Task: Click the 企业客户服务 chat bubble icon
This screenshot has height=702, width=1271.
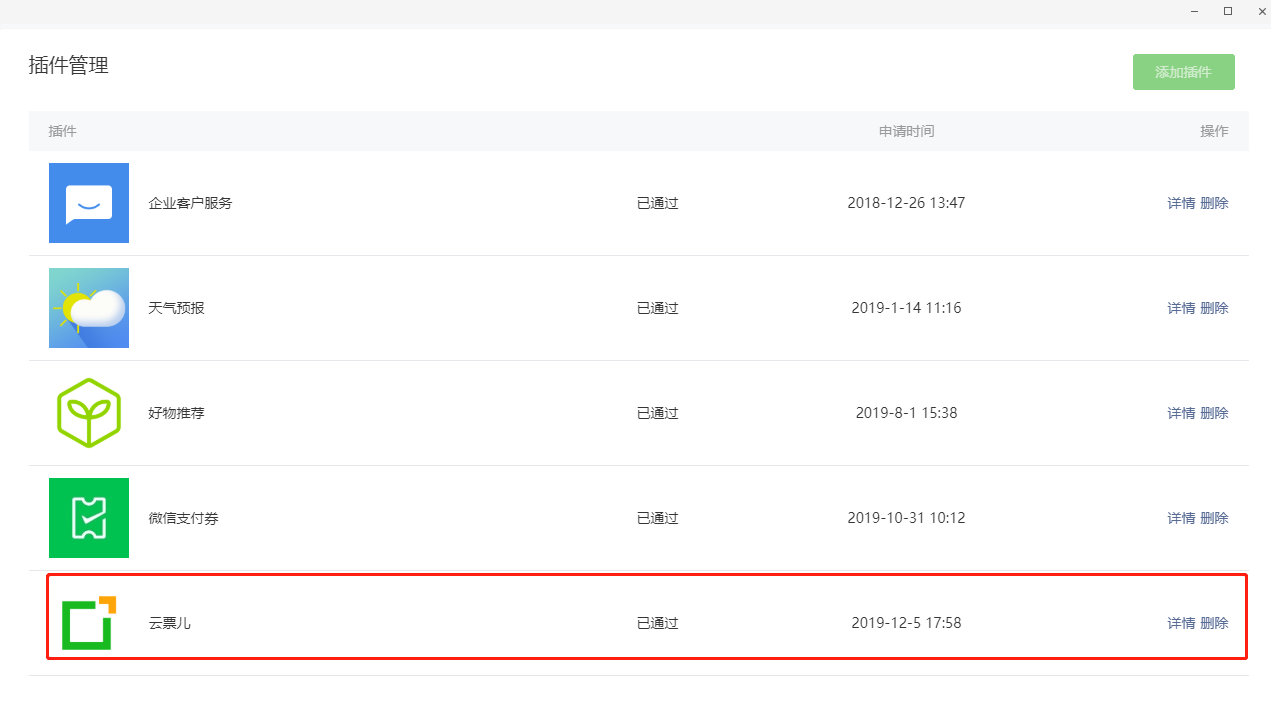Action: [89, 203]
